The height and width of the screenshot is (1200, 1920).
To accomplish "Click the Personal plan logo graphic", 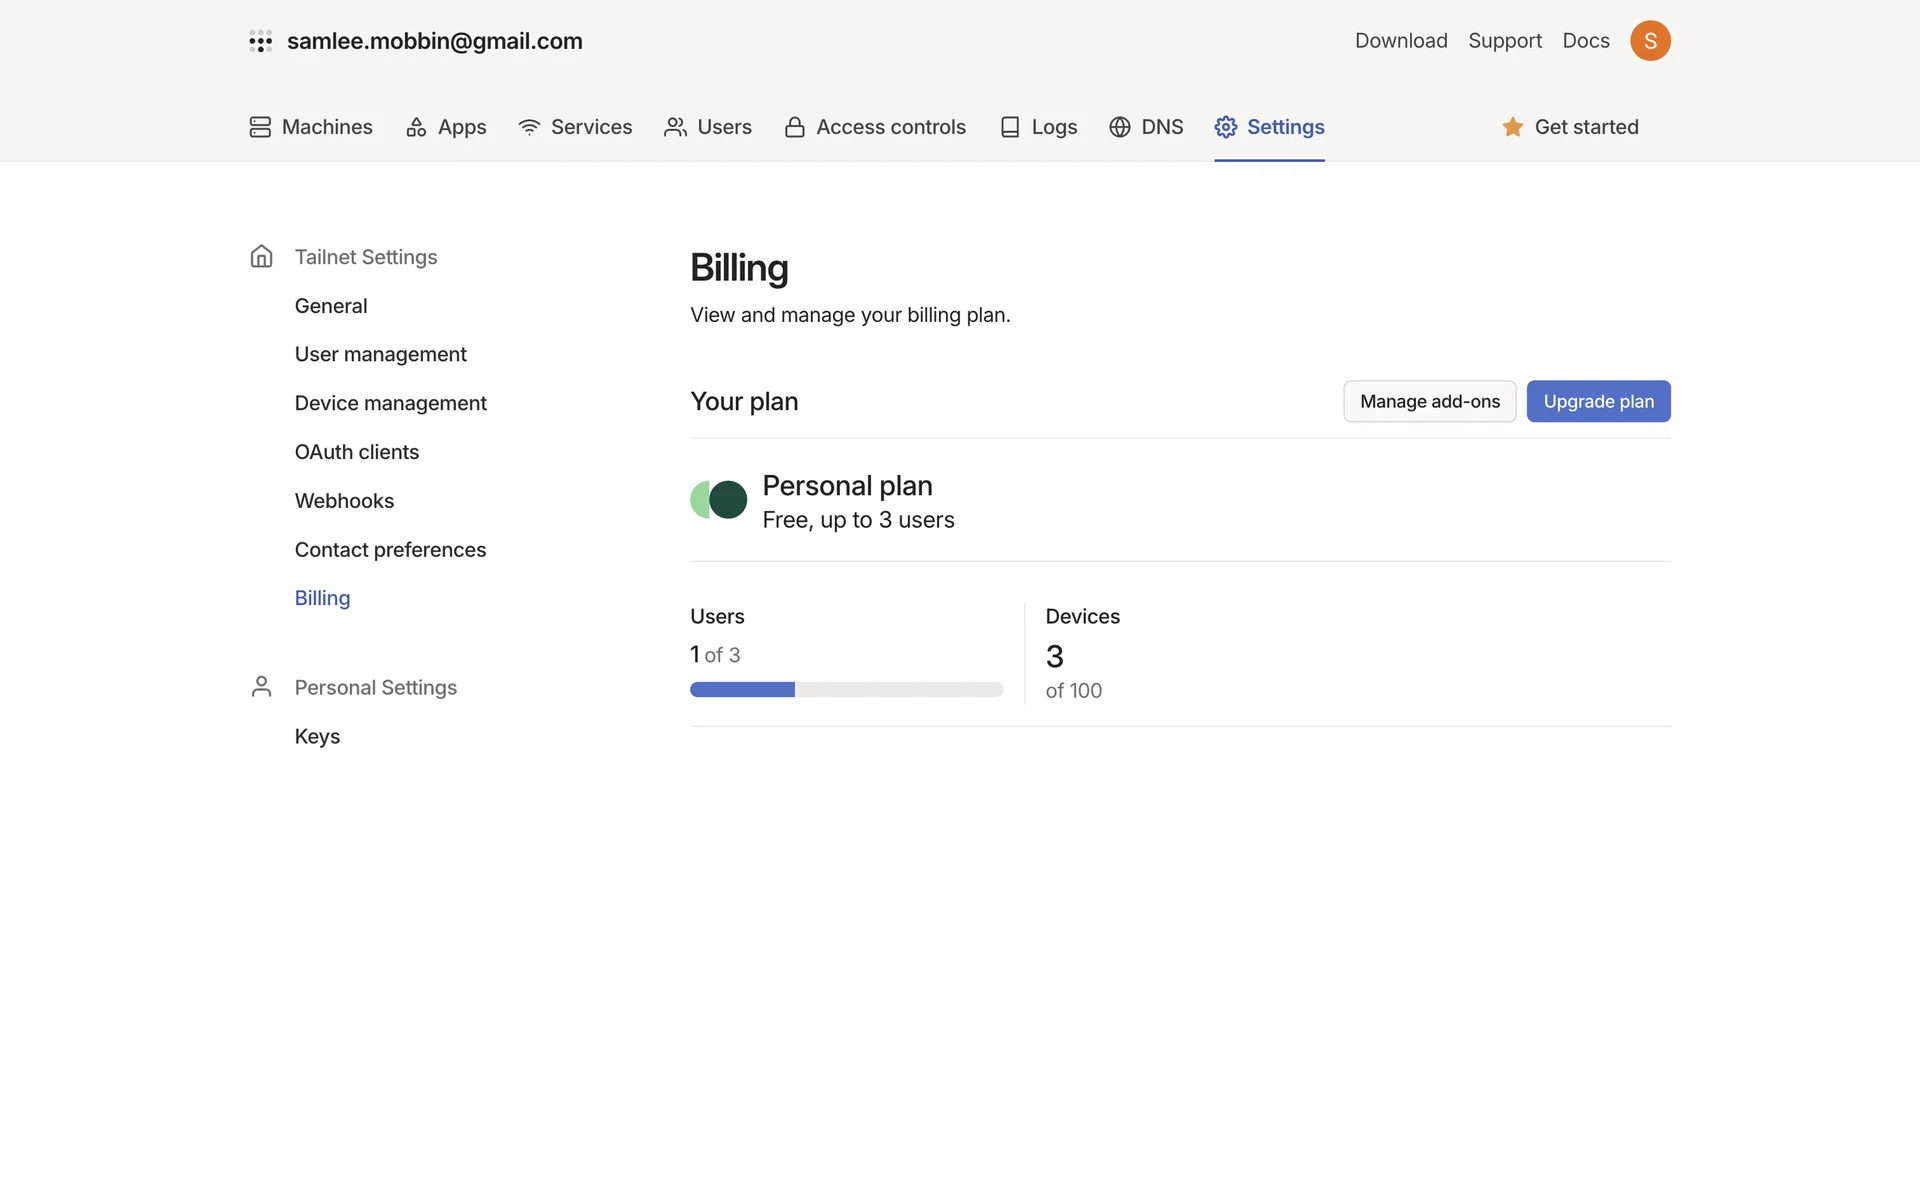I will [x=718, y=499].
